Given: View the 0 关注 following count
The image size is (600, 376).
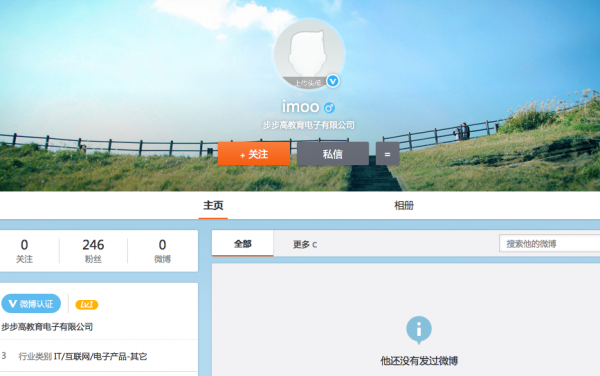Looking at the screenshot, I should tap(24, 251).
